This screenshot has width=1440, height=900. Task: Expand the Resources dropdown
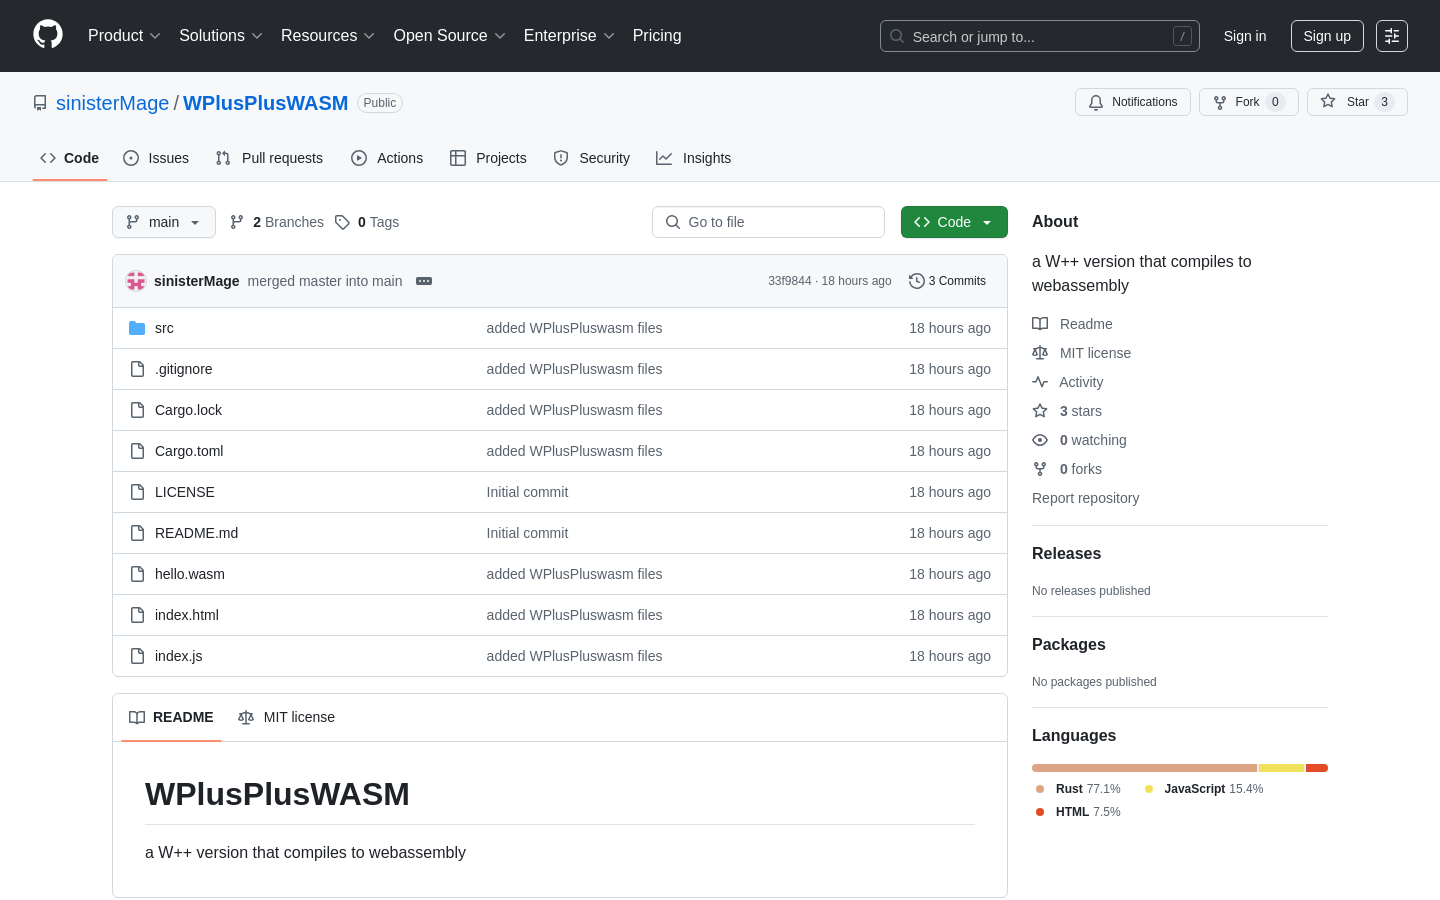[x=328, y=36]
